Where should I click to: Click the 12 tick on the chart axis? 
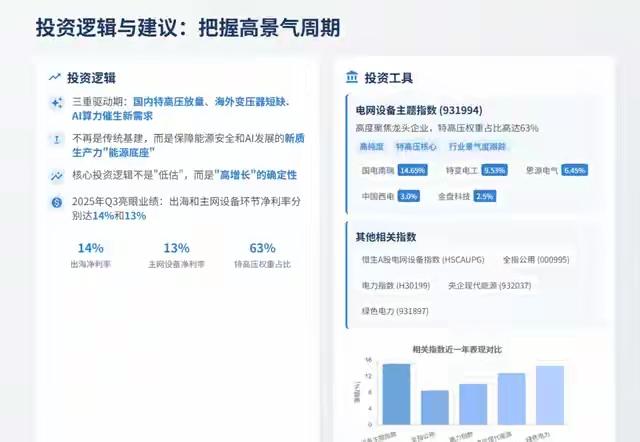point(369,376)
